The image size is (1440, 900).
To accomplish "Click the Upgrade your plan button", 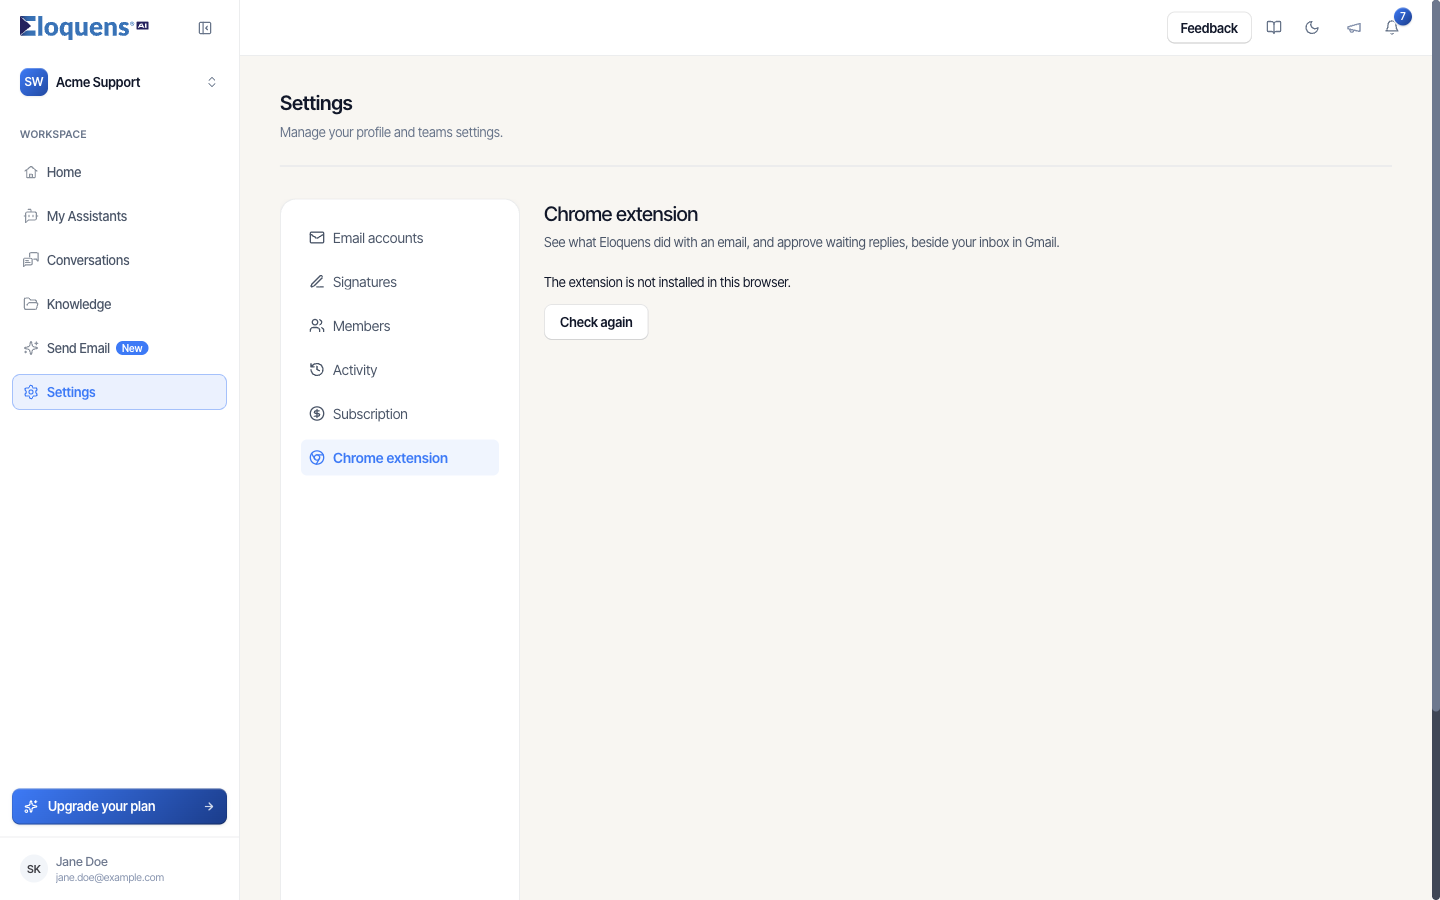I will [119, 806].
